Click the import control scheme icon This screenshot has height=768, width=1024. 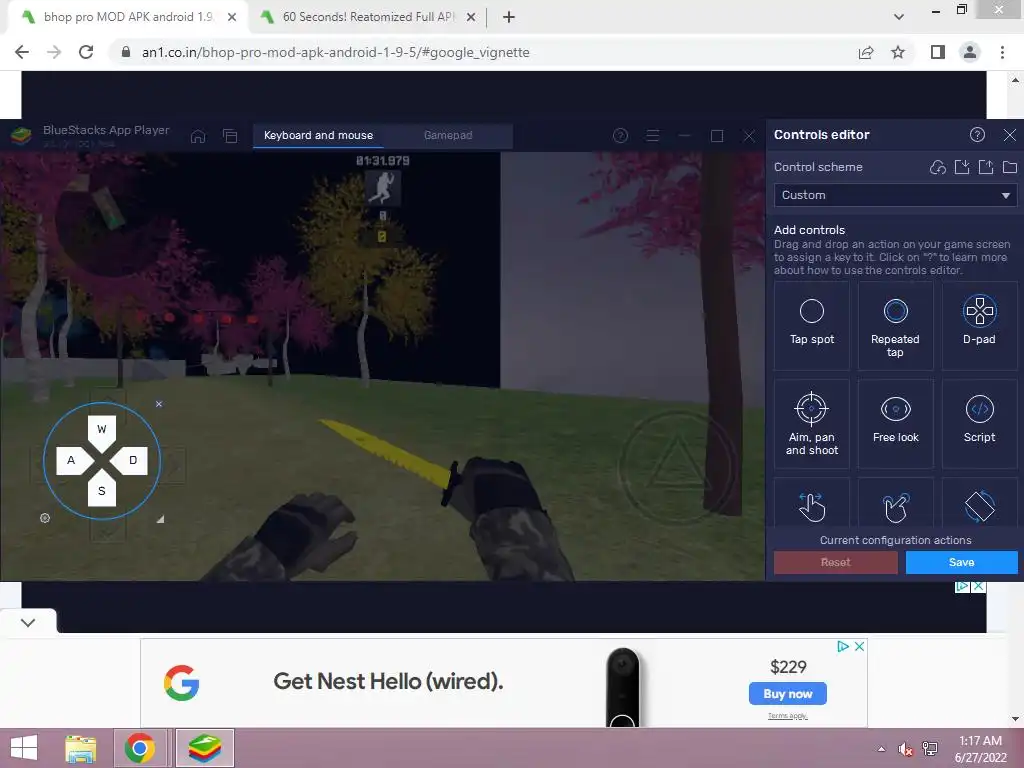point(962,167)
